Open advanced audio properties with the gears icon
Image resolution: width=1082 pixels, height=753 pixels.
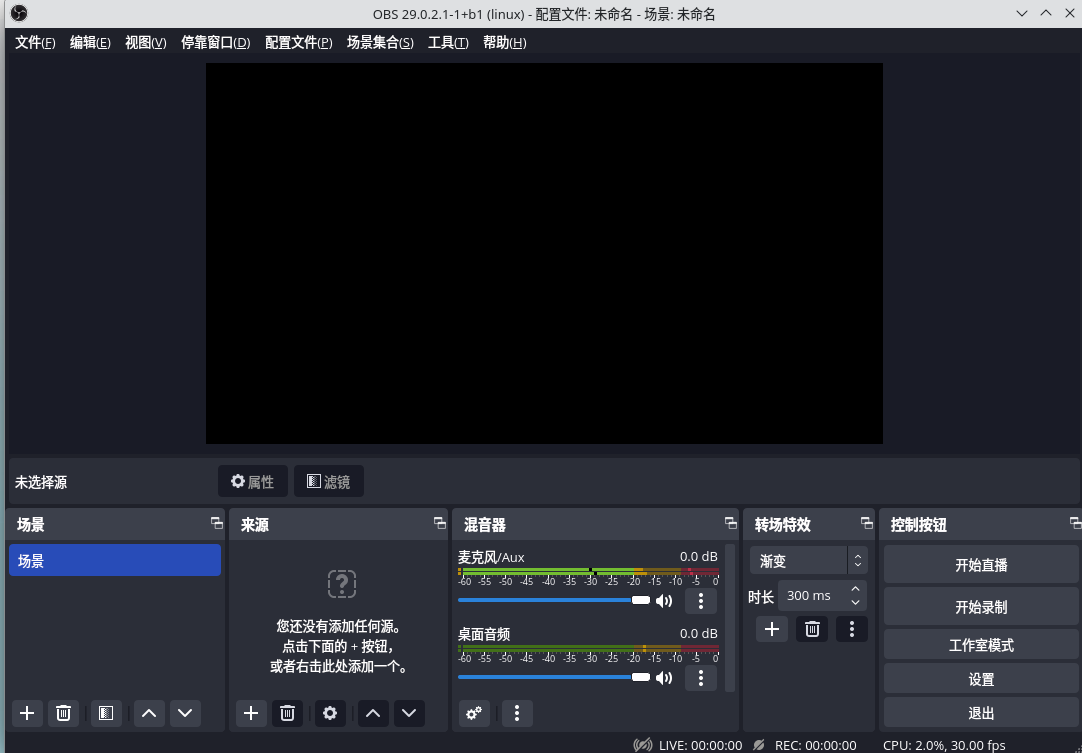(474, 713)
